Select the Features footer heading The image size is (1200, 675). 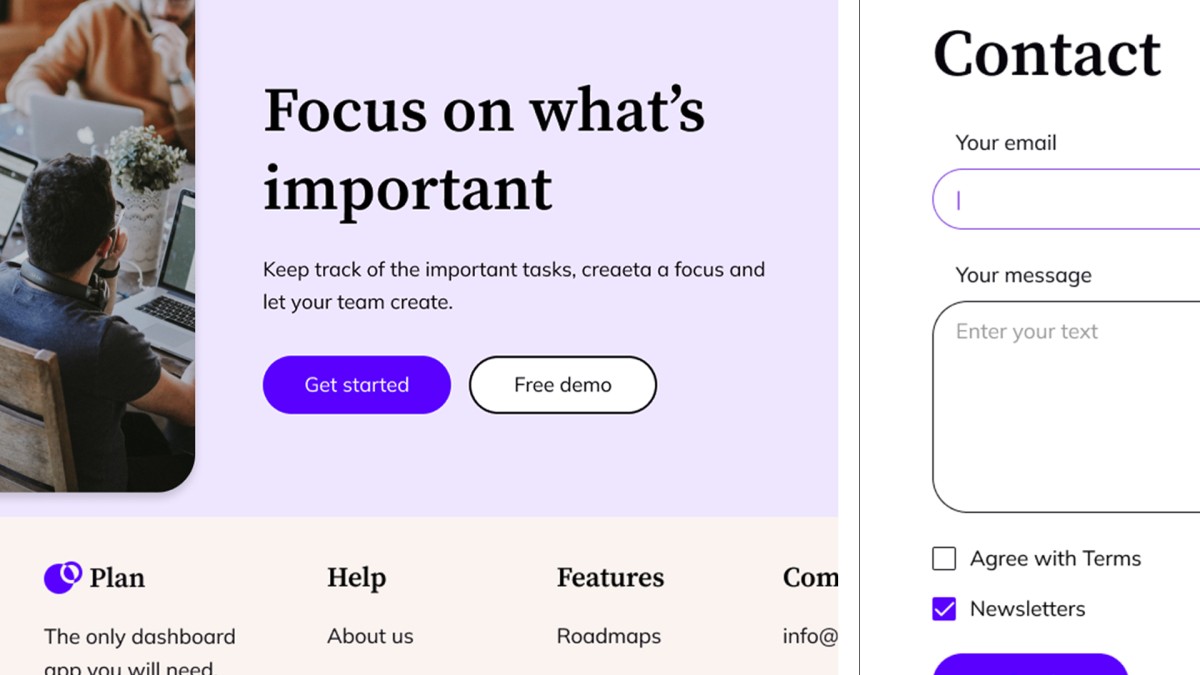(610, 578)
